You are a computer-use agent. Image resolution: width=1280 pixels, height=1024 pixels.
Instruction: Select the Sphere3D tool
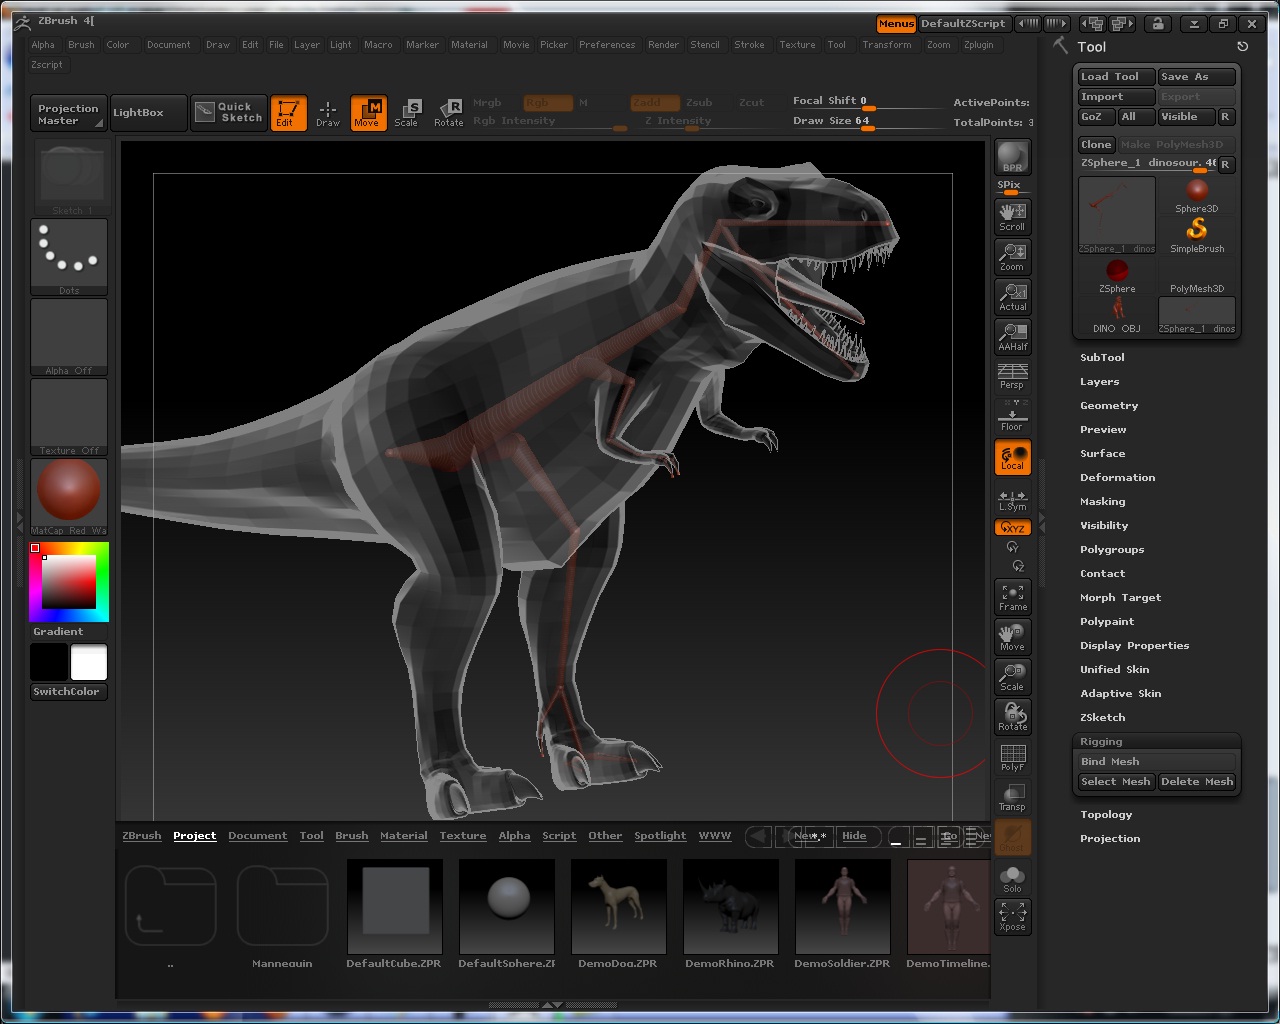click(1196, 196)
